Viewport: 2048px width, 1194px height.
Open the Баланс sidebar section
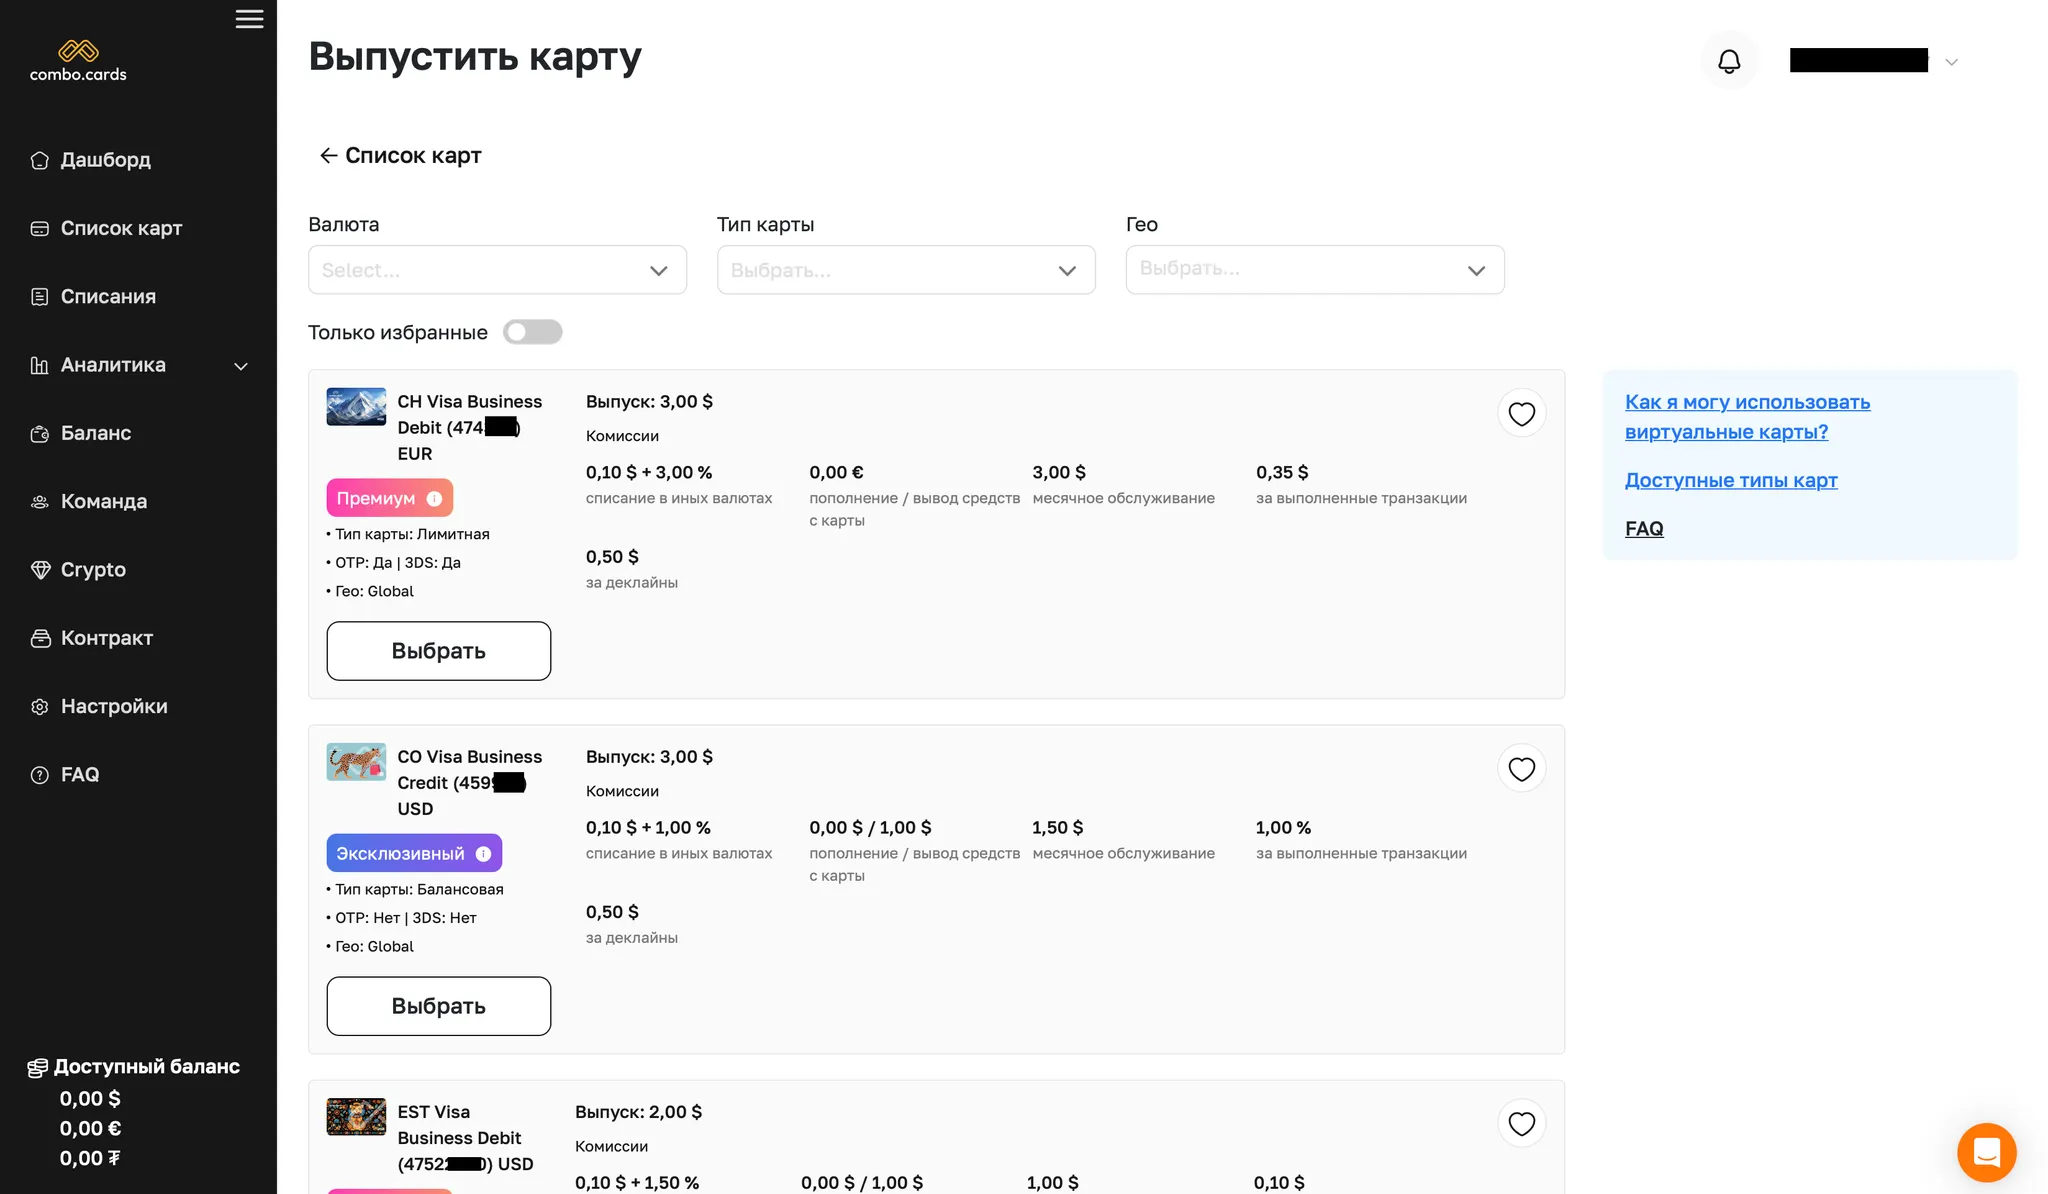(95, 433)
